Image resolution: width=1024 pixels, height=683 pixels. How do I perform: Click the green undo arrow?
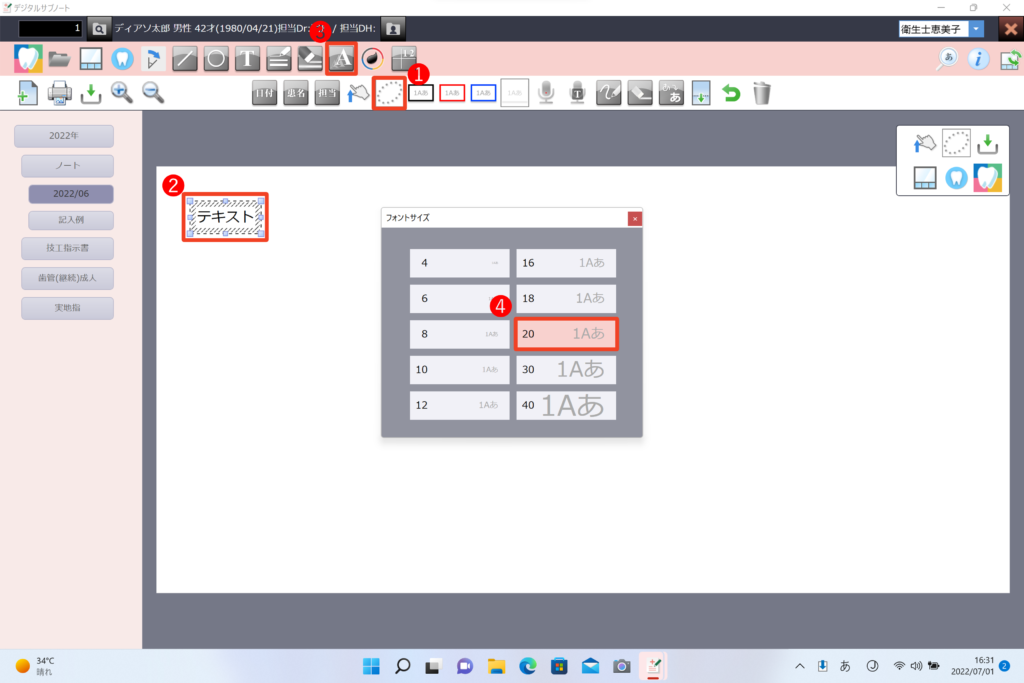coord(731,93)
